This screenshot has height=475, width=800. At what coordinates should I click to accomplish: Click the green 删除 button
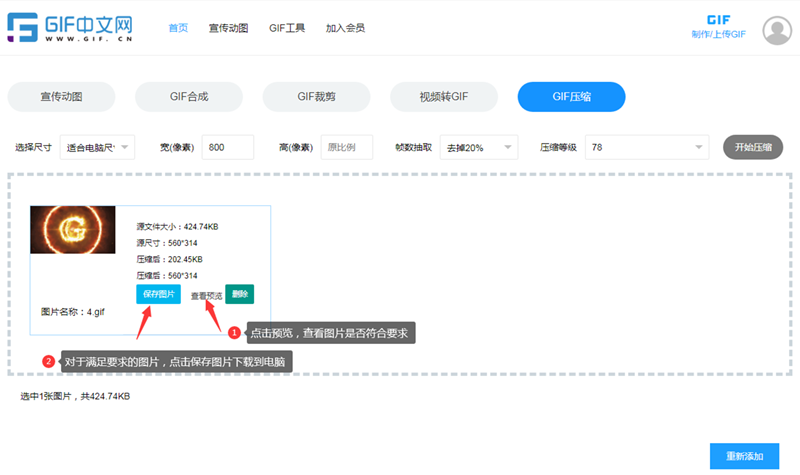tap(239, 294)
